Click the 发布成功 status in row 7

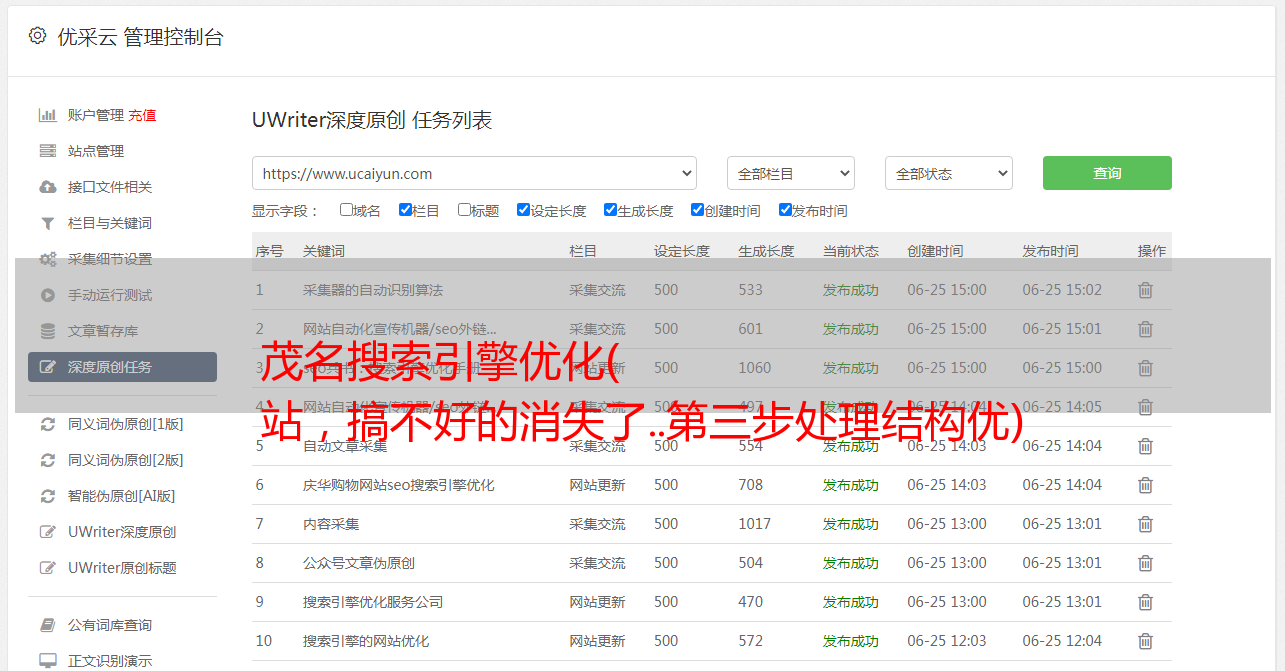tap(851, 524)
